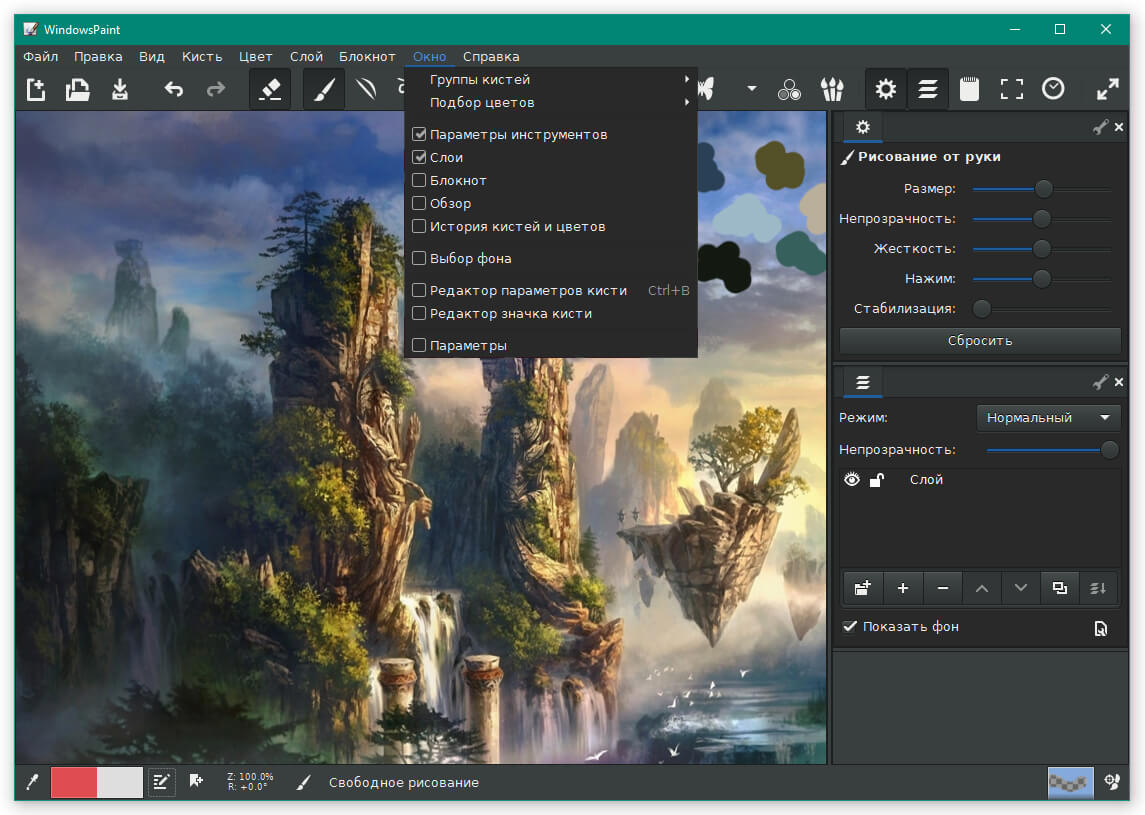Viewport: 1145px width, 815px height.
Task: Open the Слой menu in menu bar
Action: 306,56
